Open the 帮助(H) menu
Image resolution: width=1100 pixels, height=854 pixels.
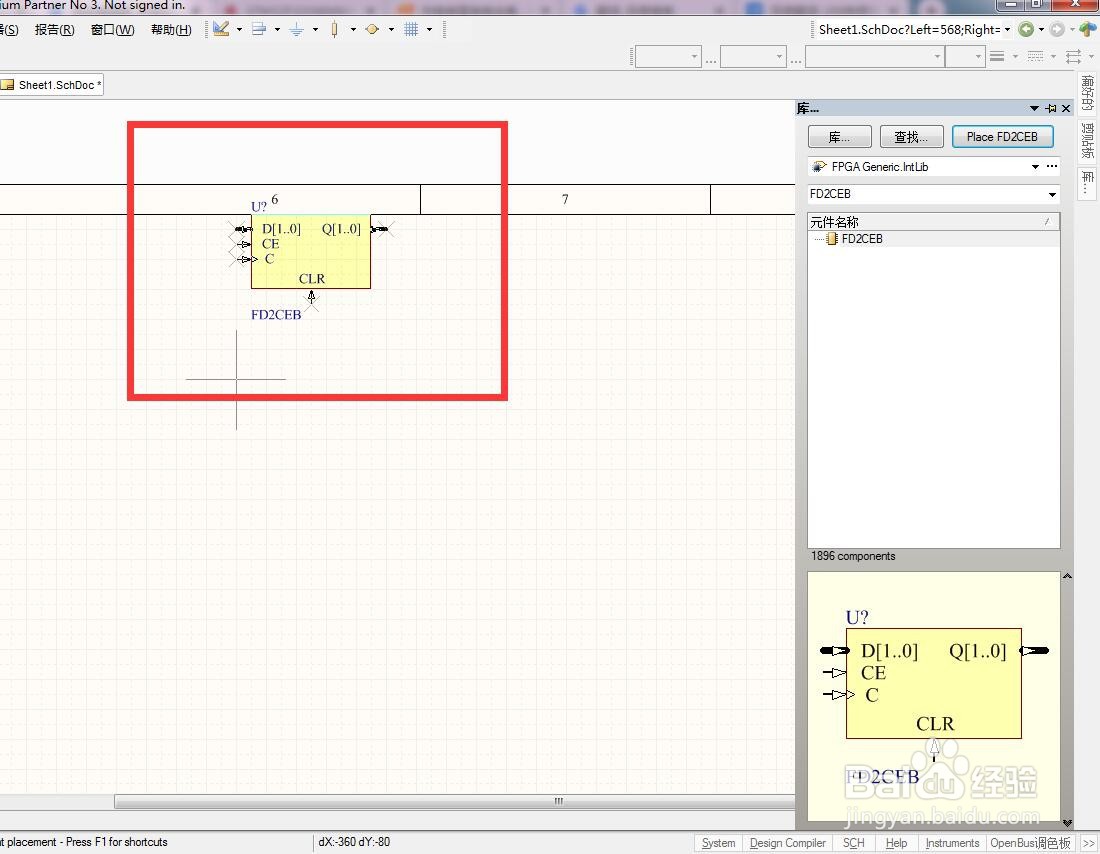(170, 29)
